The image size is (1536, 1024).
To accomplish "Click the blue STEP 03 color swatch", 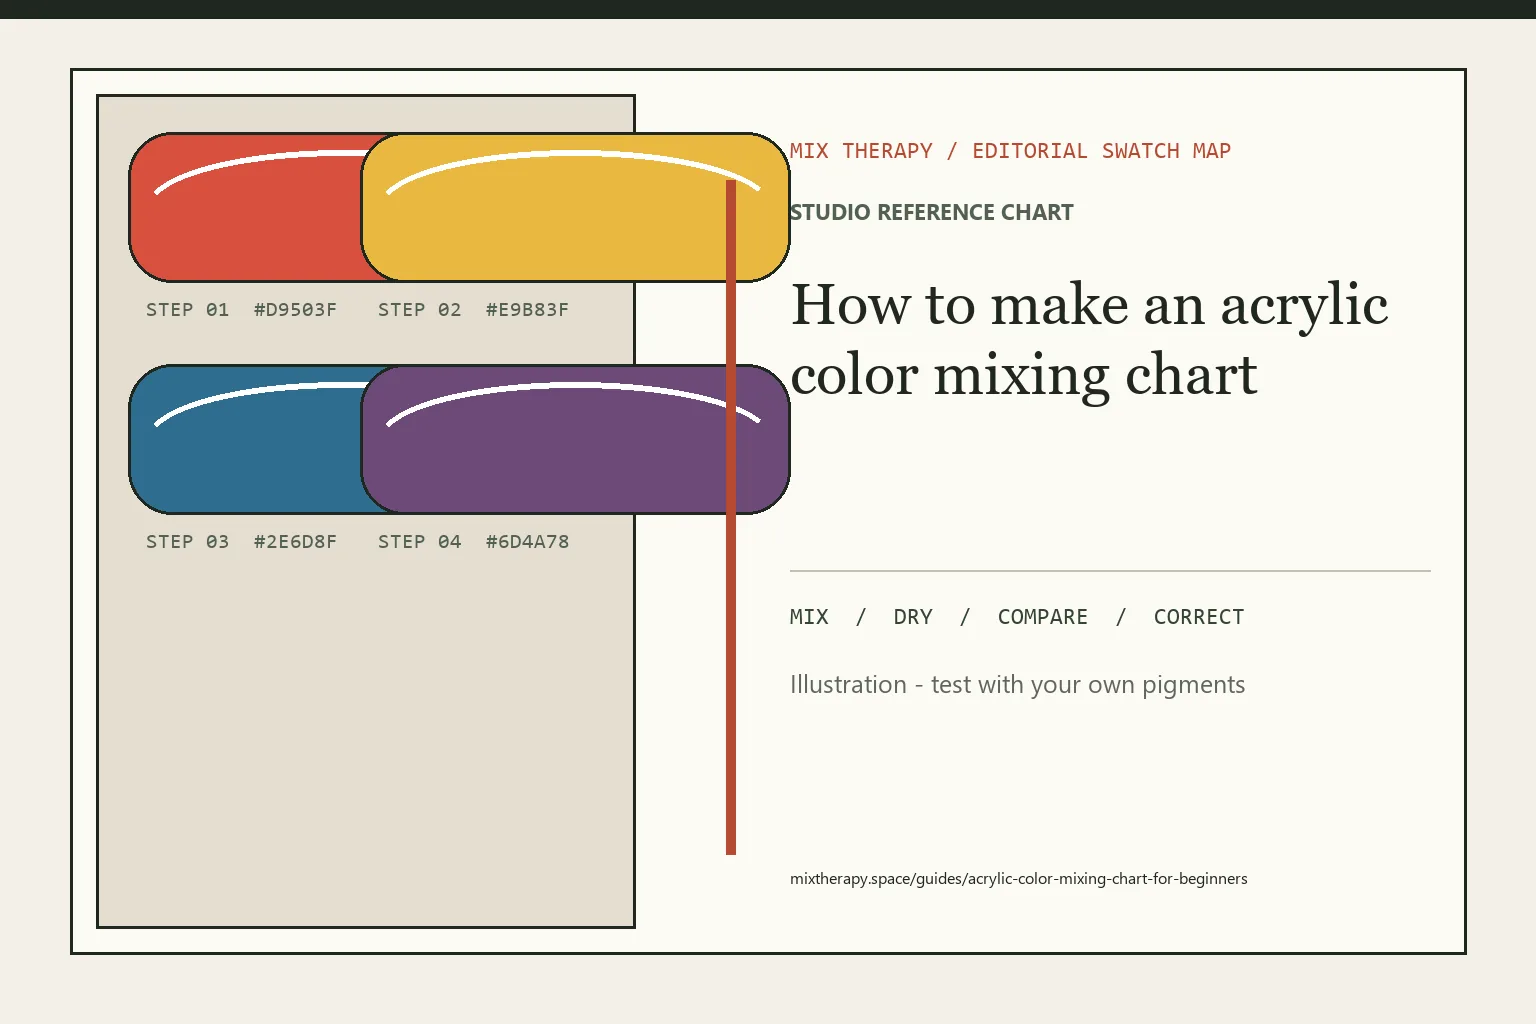I will 245,439.
